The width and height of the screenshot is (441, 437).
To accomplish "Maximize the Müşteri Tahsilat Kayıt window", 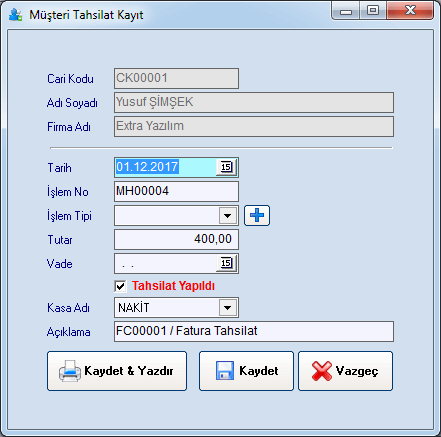I will point(373,10).
